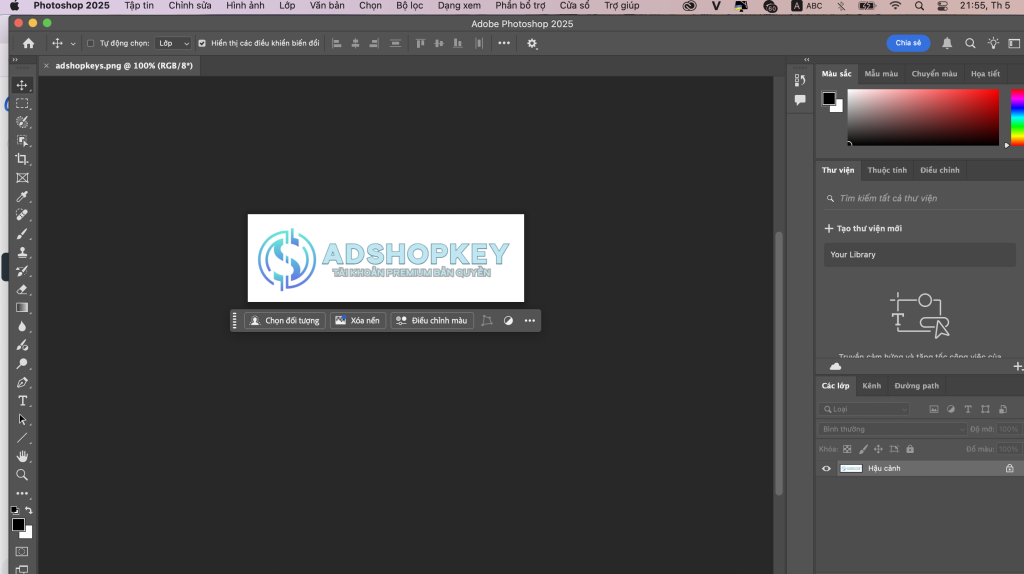Image resolution: width=1024 pixels, height=574 pixels.
Task: Select the Eraser tool
Action: click(22, 289)
